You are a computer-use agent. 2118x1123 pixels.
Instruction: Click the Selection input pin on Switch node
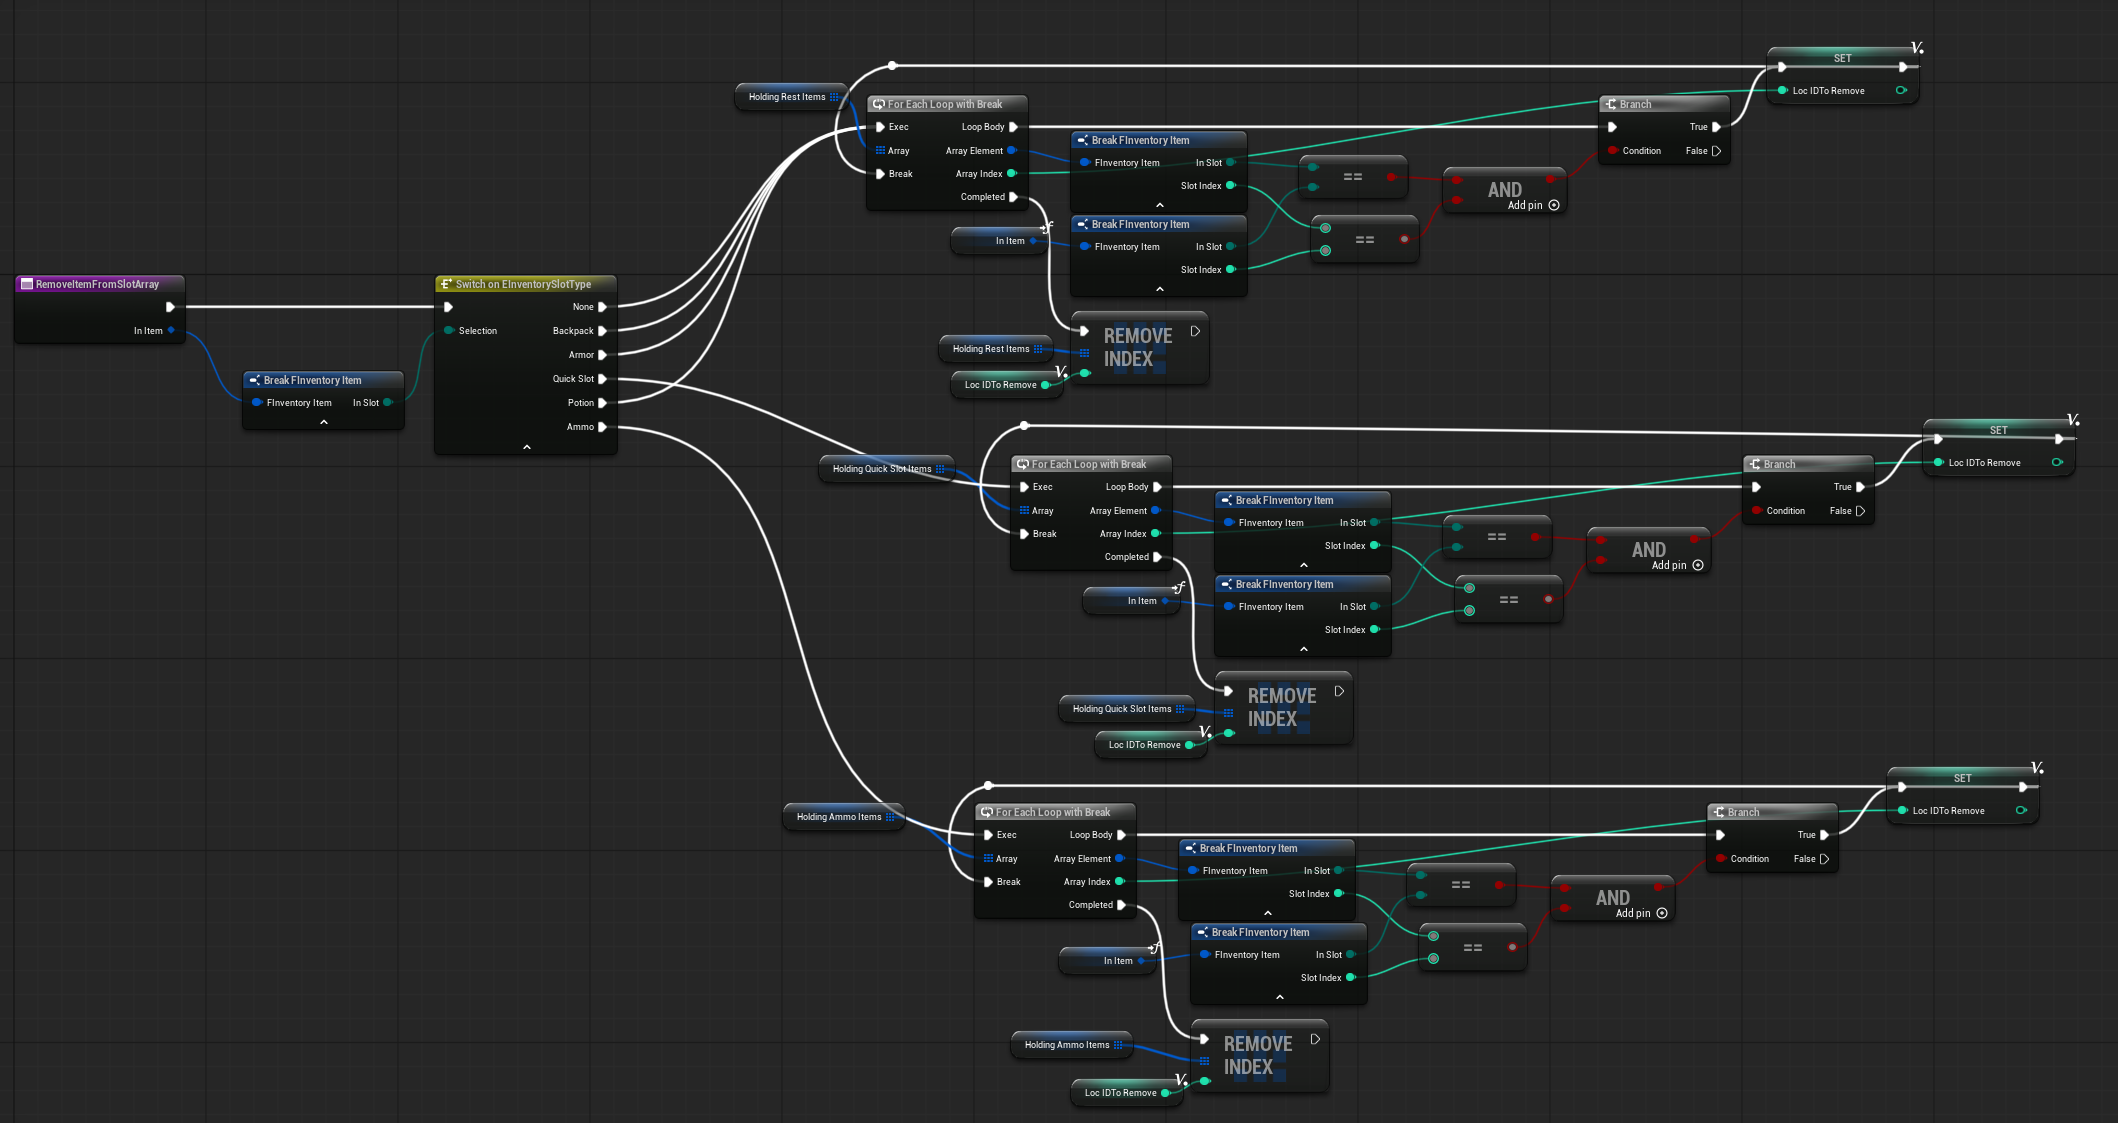(x=449, y=331)
